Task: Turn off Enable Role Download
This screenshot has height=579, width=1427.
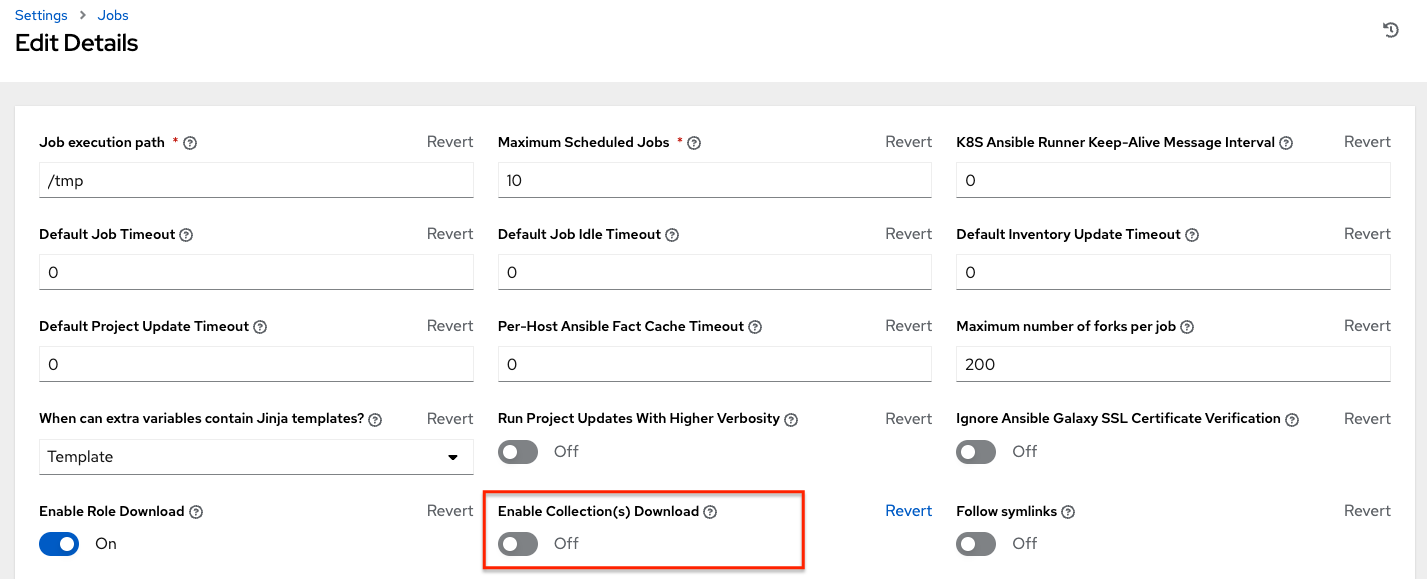Action: 59,544
